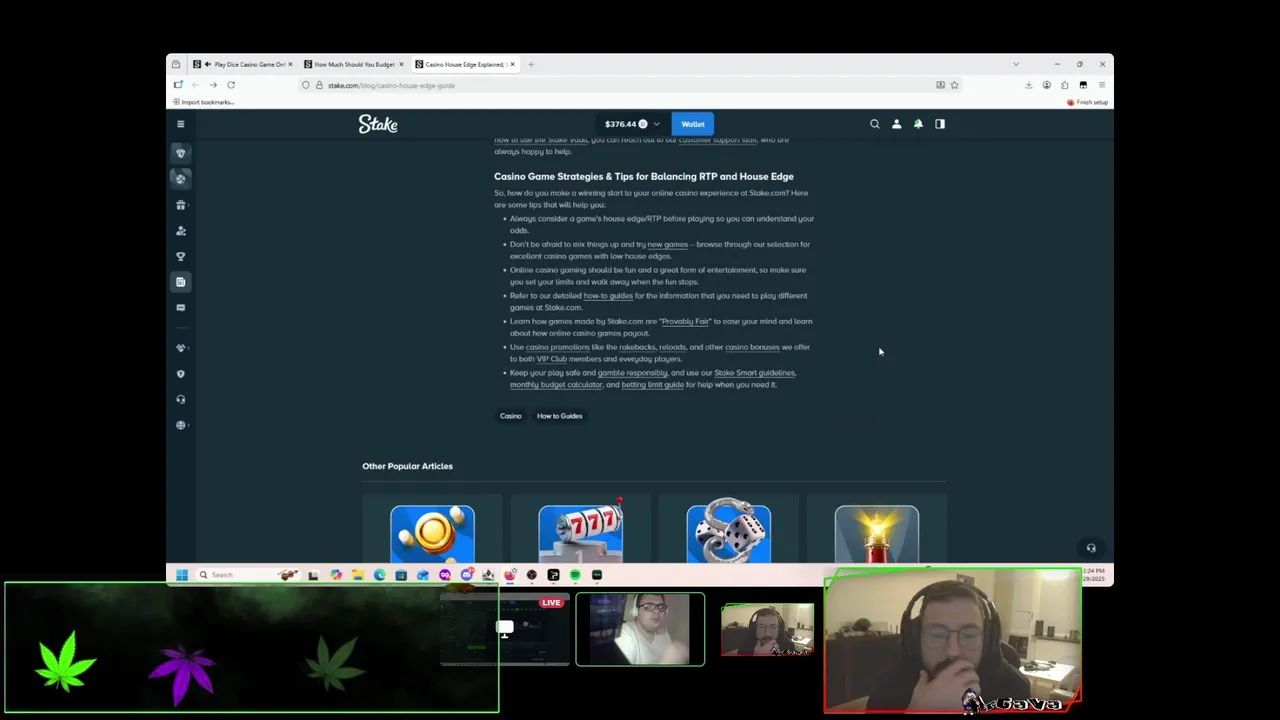Close the Play Dice Casino Game tab
Image resolution: width=1280 pixels, height=720 pixels.
tap(290, 64)
